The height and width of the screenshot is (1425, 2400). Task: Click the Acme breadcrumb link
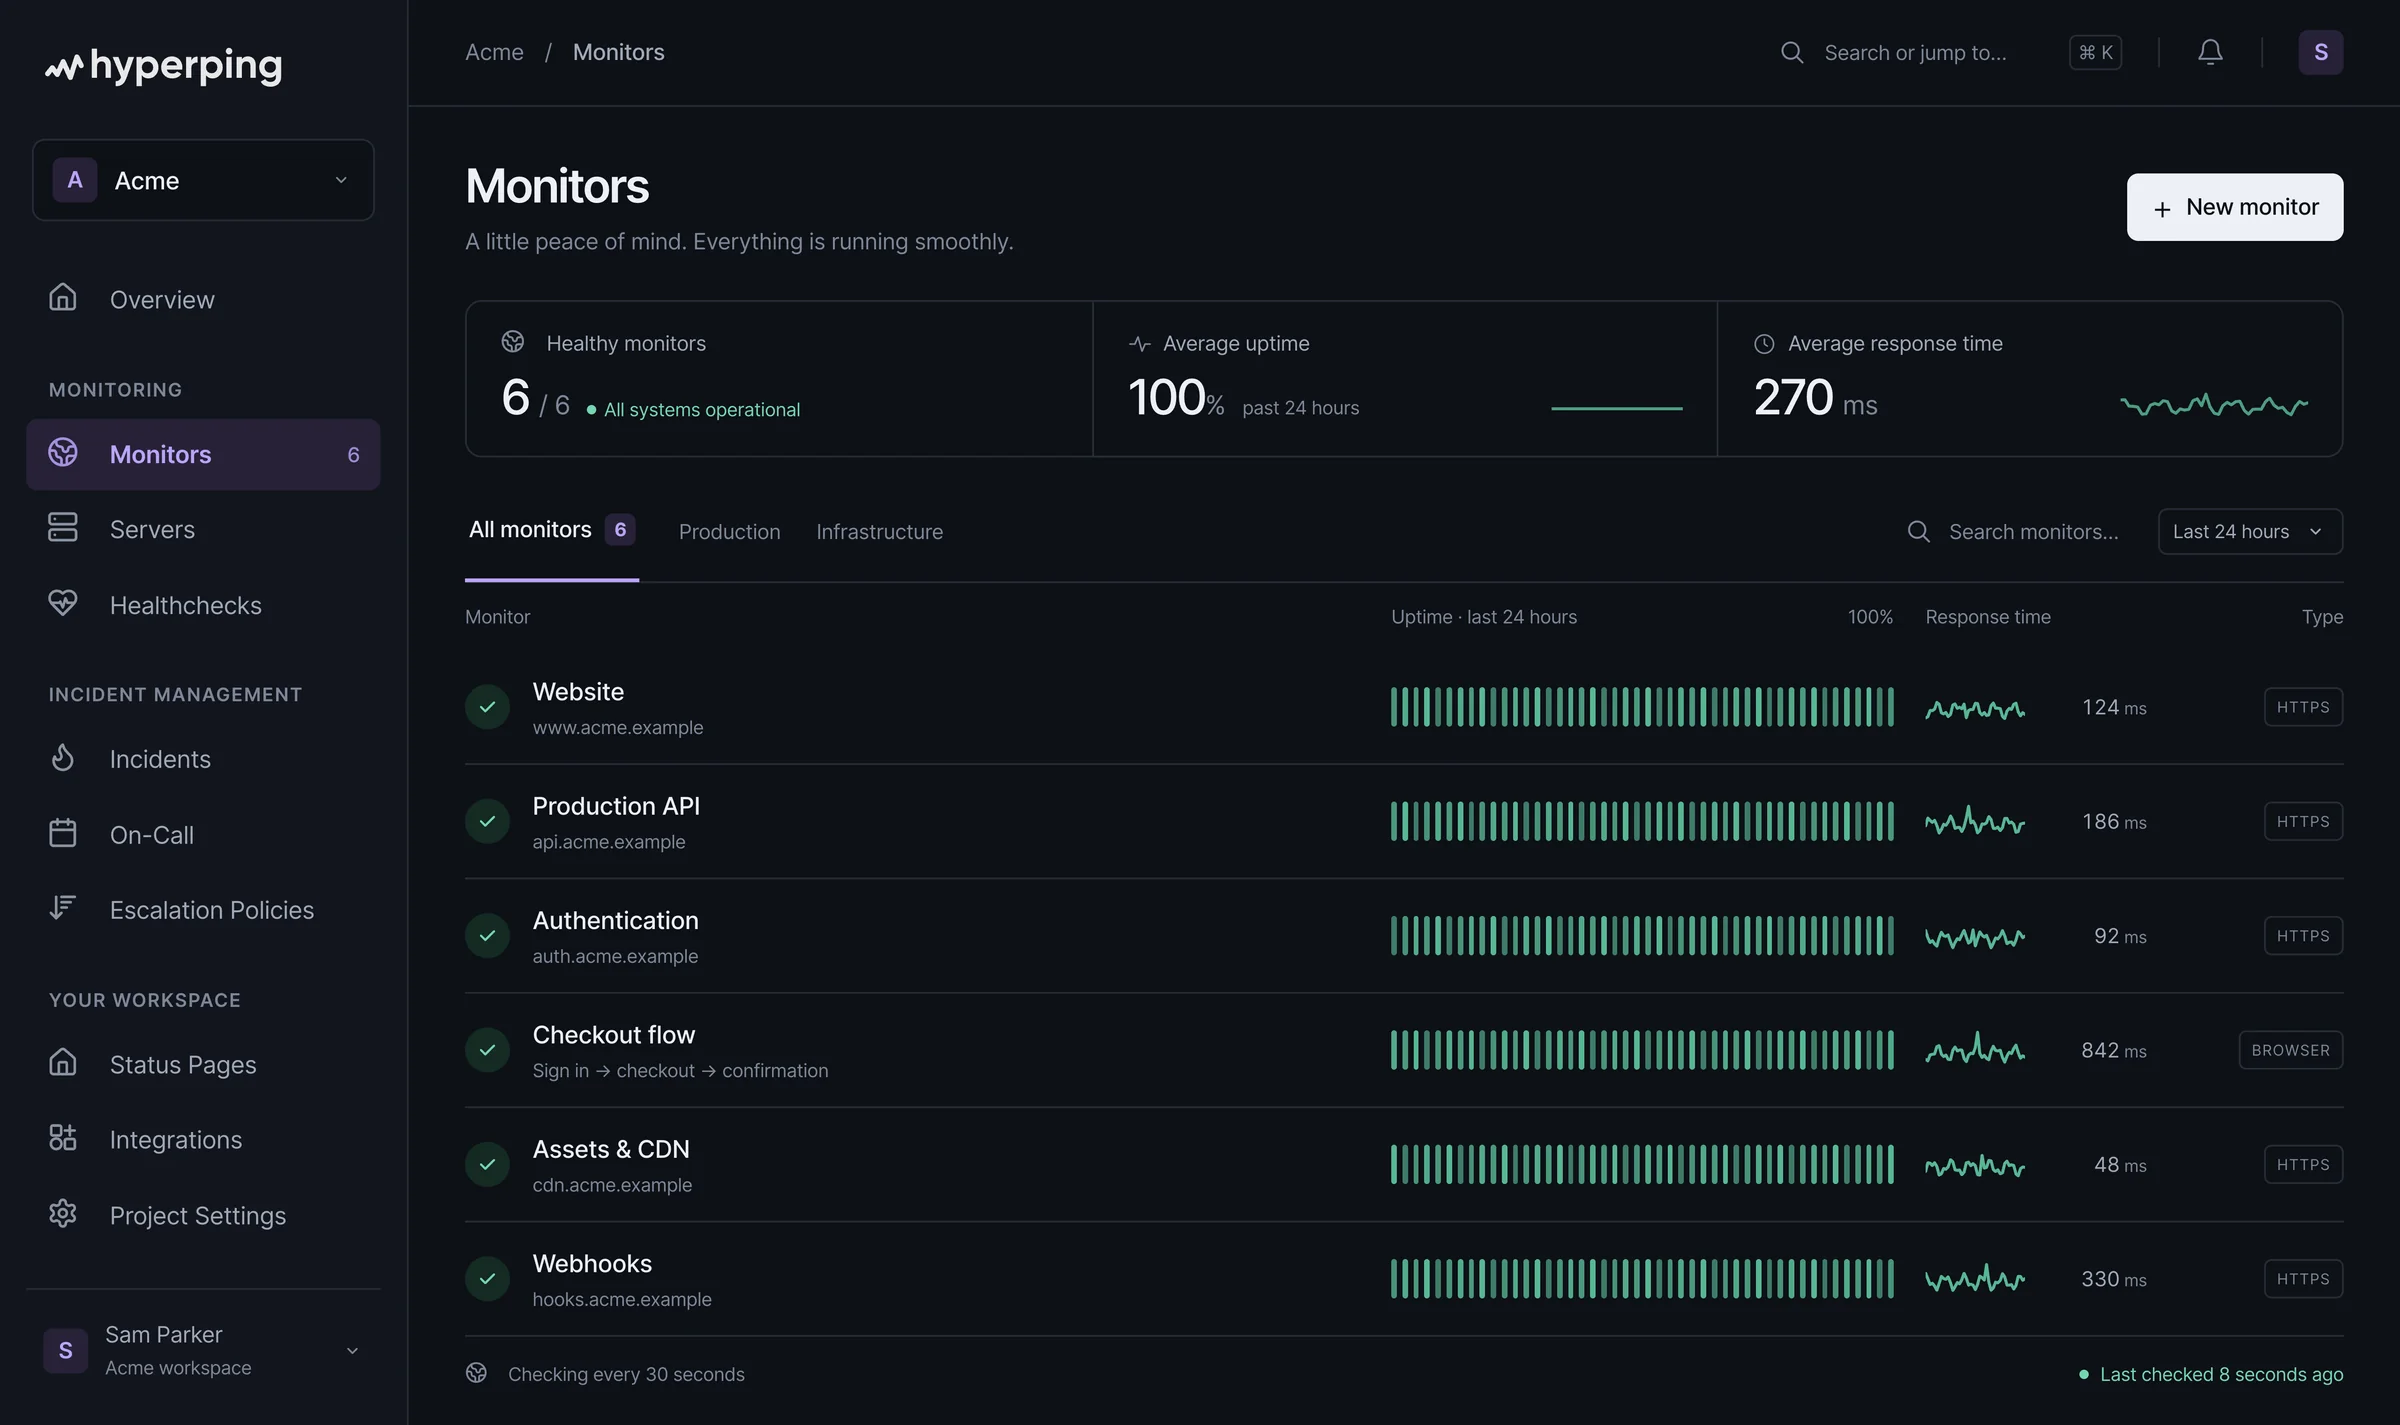(494, 52)
